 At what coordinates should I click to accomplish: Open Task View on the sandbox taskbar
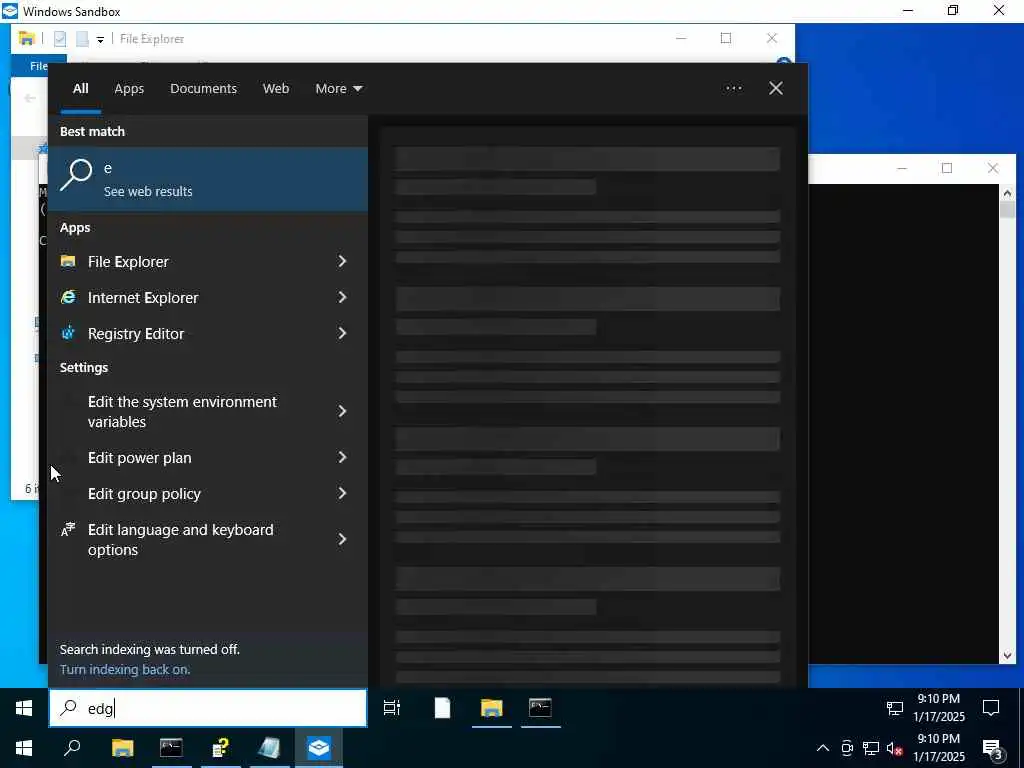[x=392, y=708]
